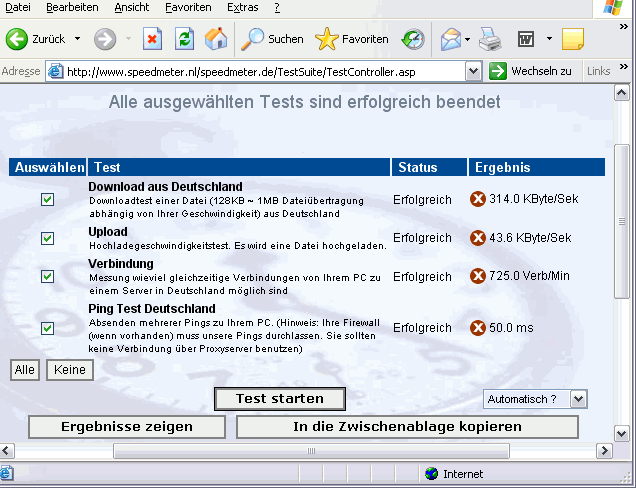
Task: Uncheck the Verbindung test checkbox
Action: click(x=47, y=277)
